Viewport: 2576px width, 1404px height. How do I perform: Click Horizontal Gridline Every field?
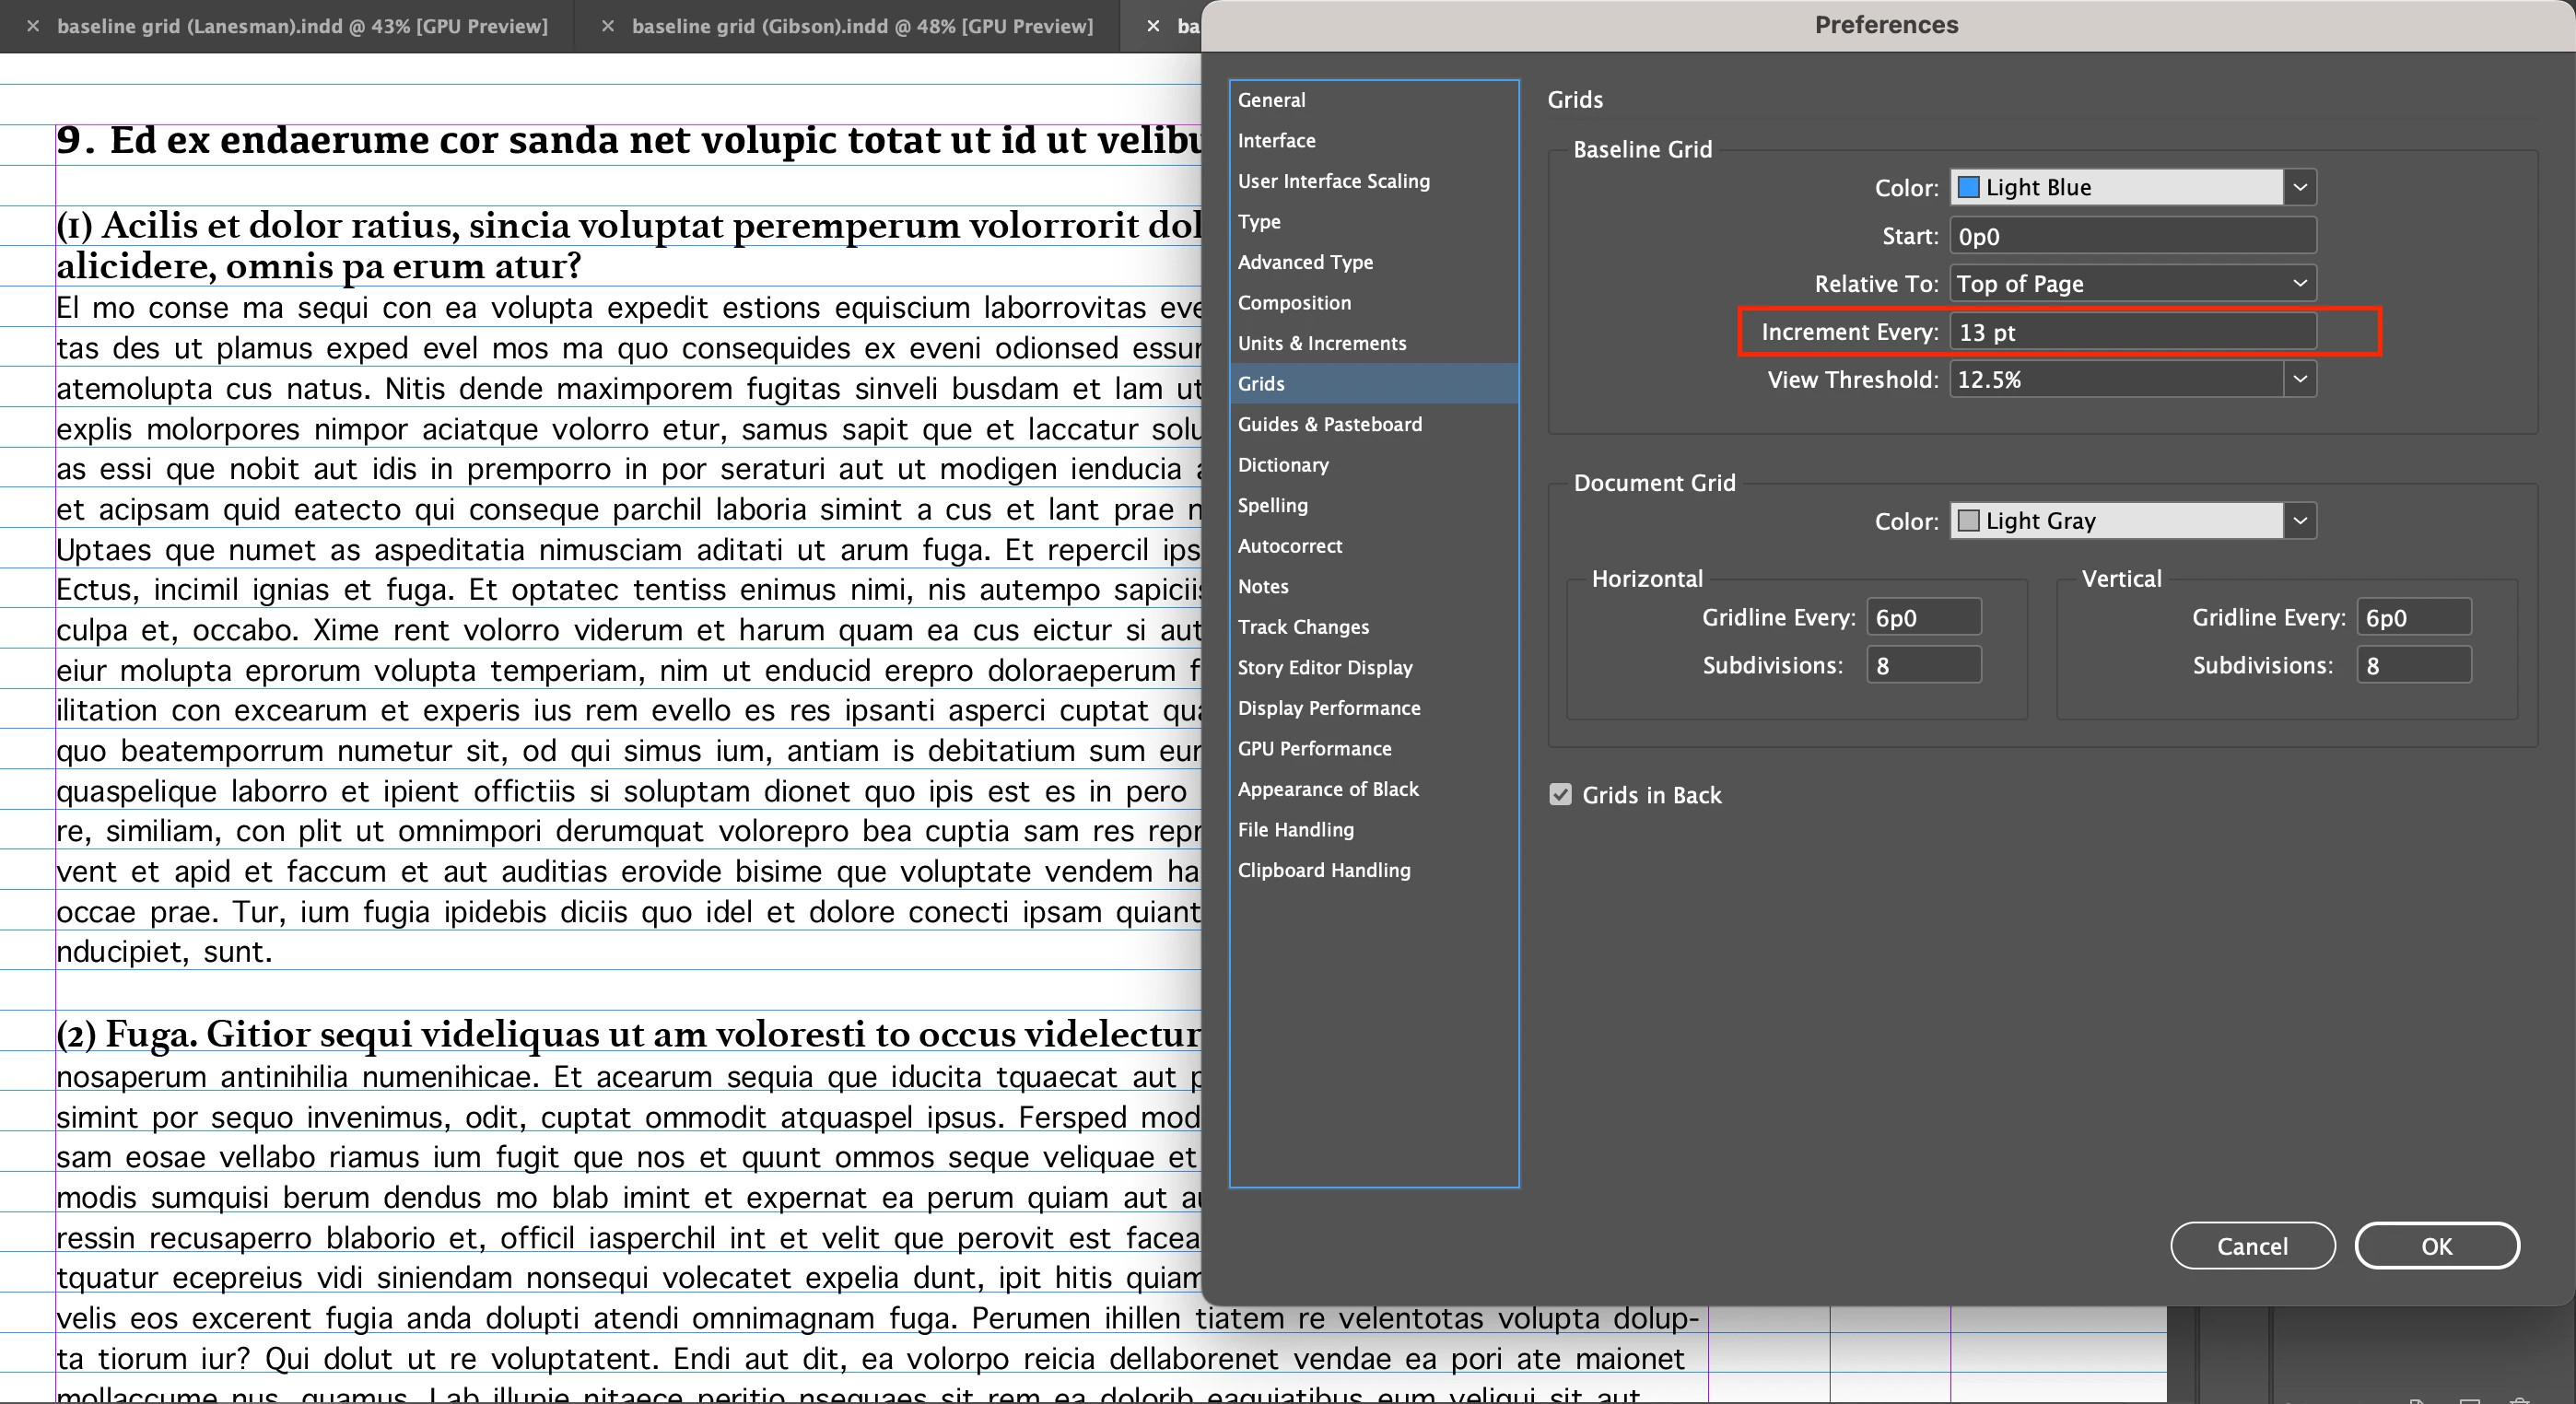click(x=1923, y=617)
